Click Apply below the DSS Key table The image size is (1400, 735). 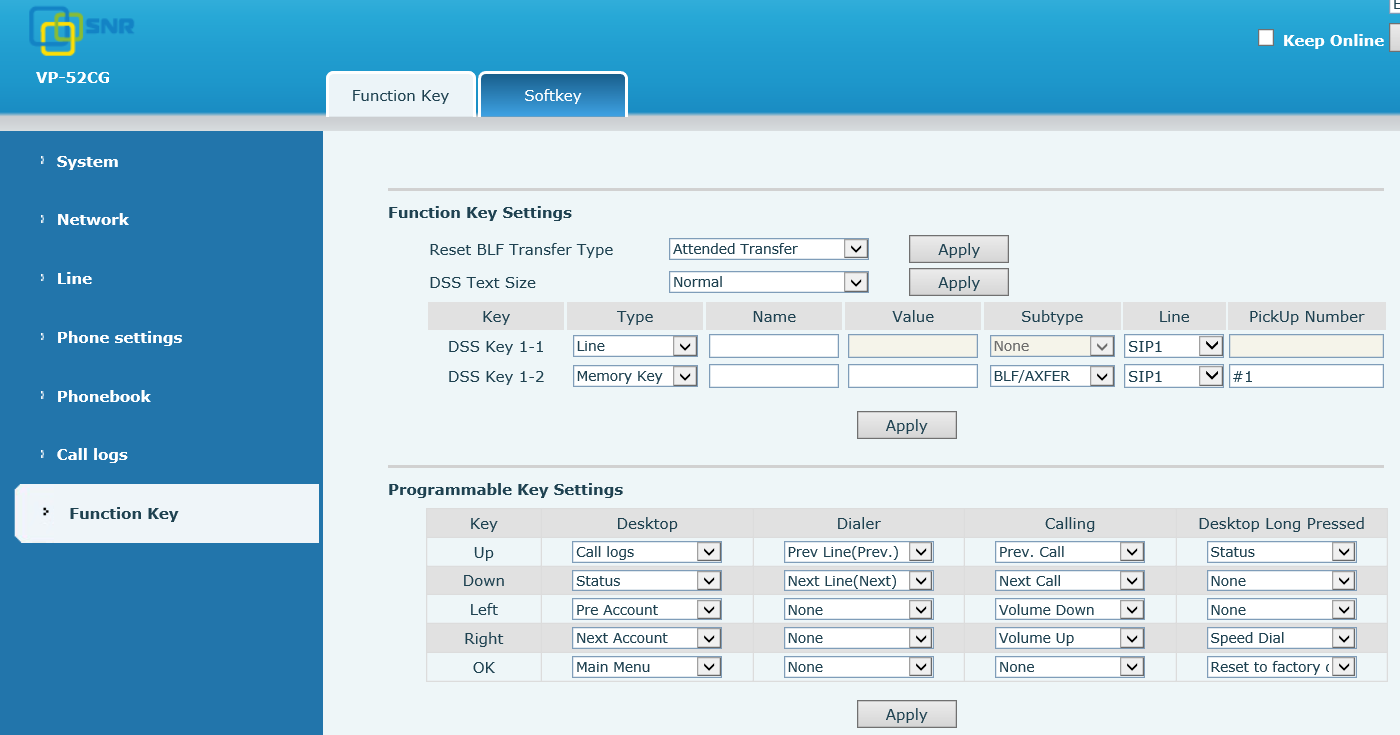906,426
